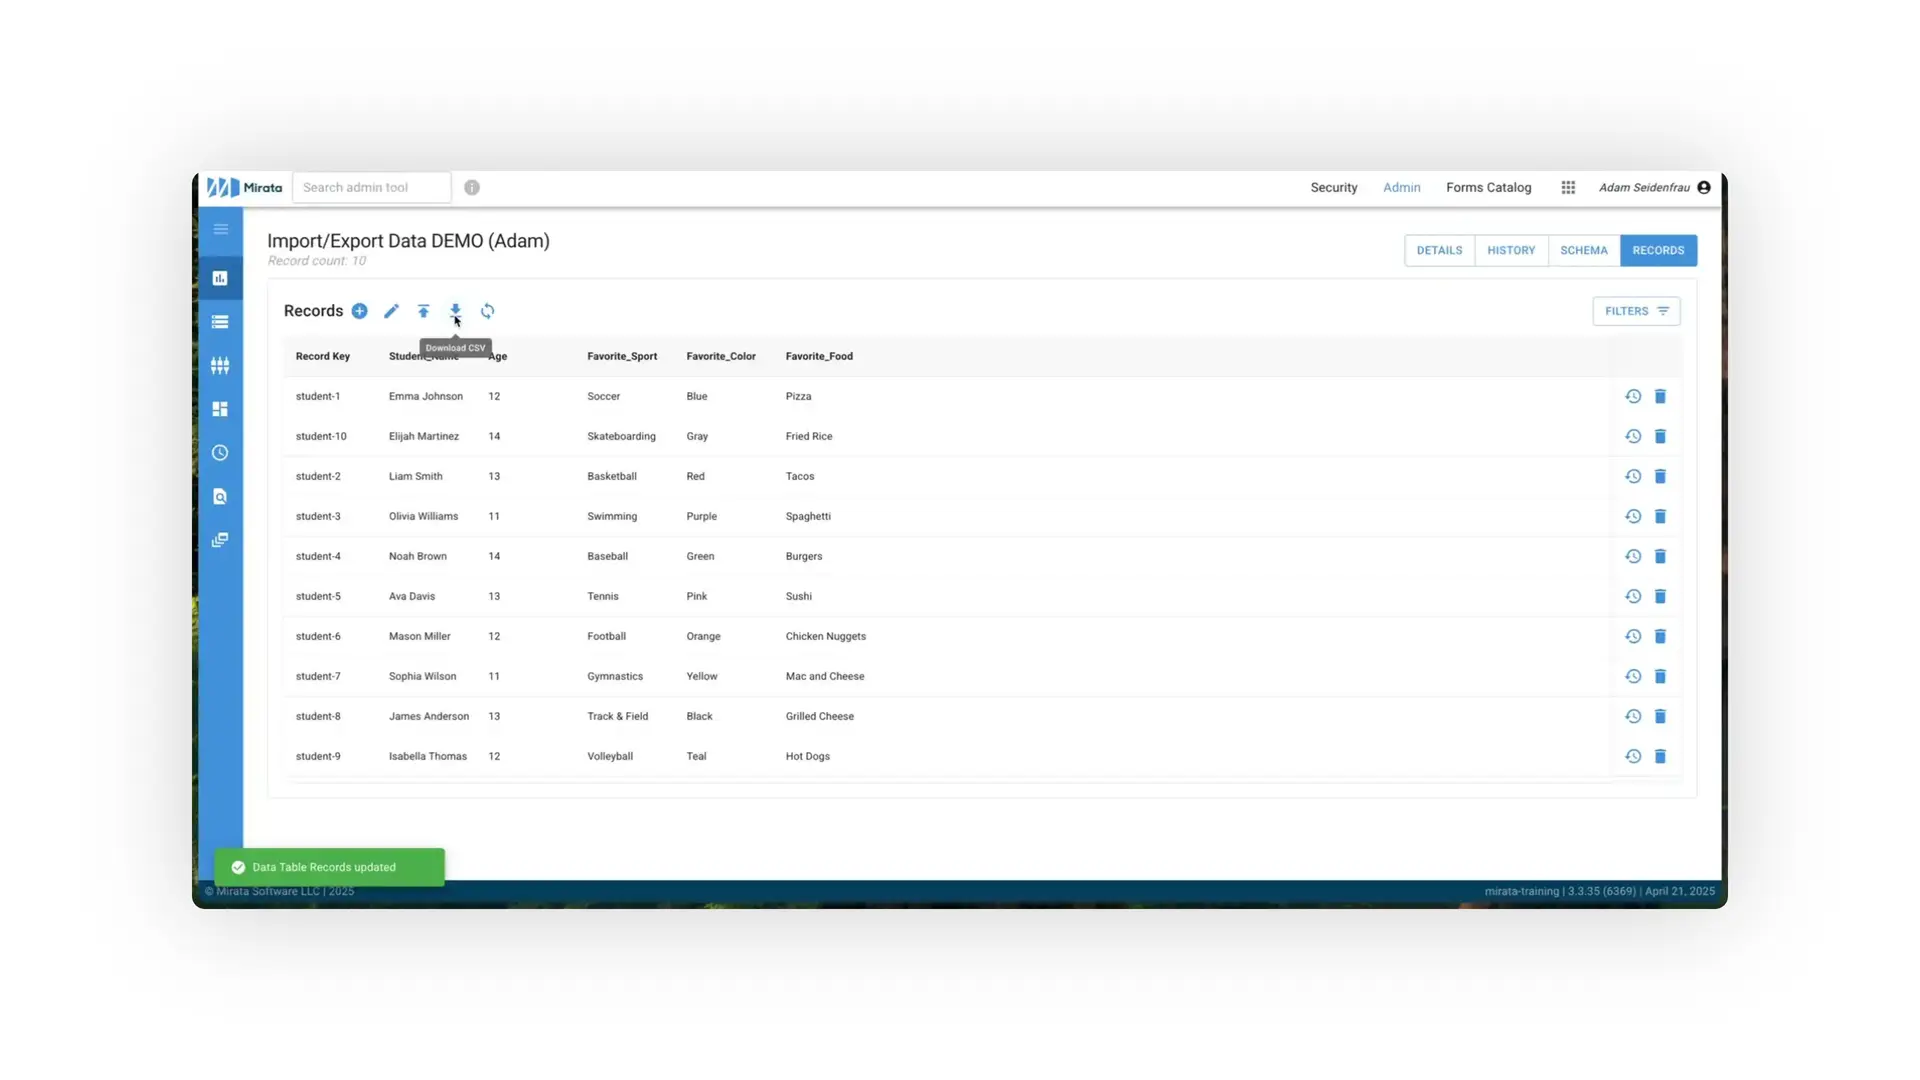
Task: Click the edit records pencil icon
Action: click(x=391, y=311)
